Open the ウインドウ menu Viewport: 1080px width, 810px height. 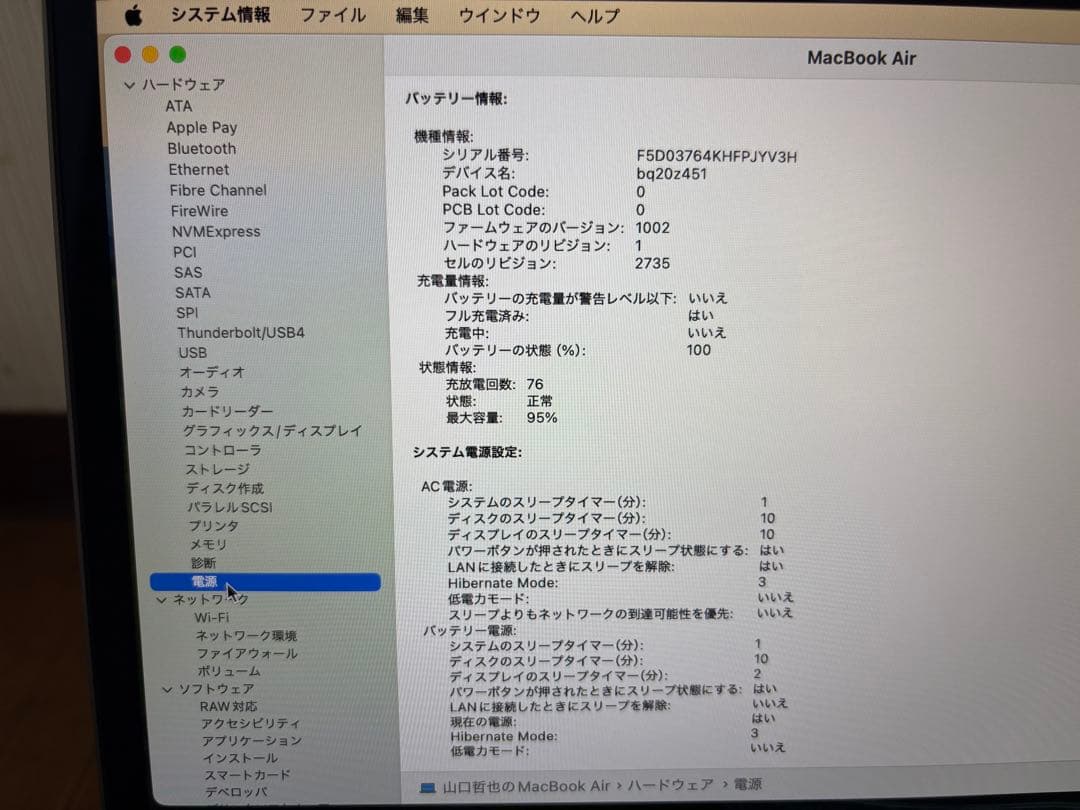[499, 16]
